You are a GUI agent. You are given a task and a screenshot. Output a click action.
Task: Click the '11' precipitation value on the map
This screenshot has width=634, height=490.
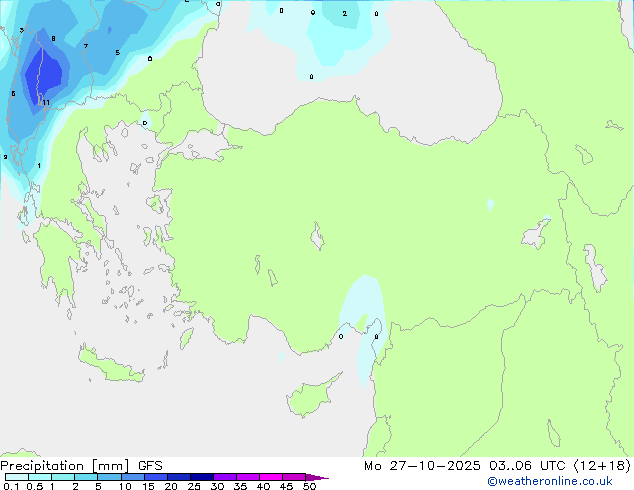[46, 103]
